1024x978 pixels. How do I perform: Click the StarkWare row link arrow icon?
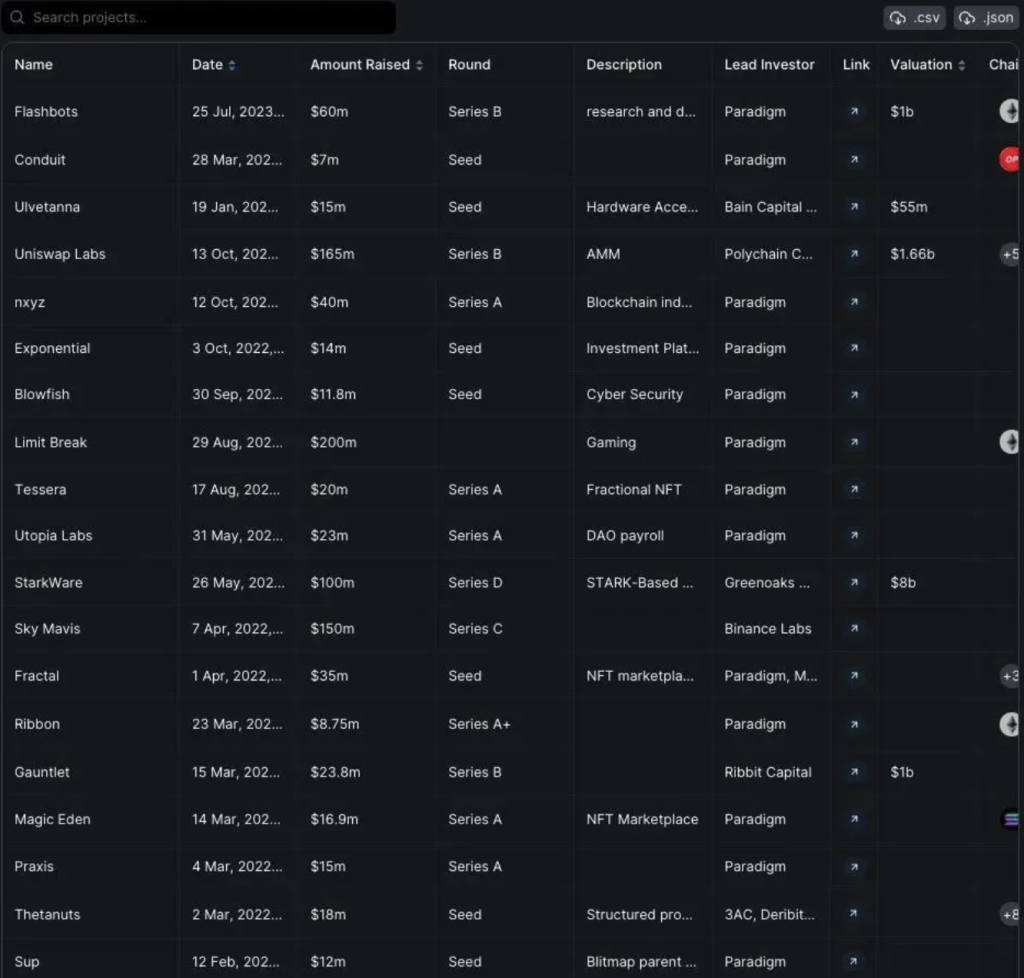point(854,582)
